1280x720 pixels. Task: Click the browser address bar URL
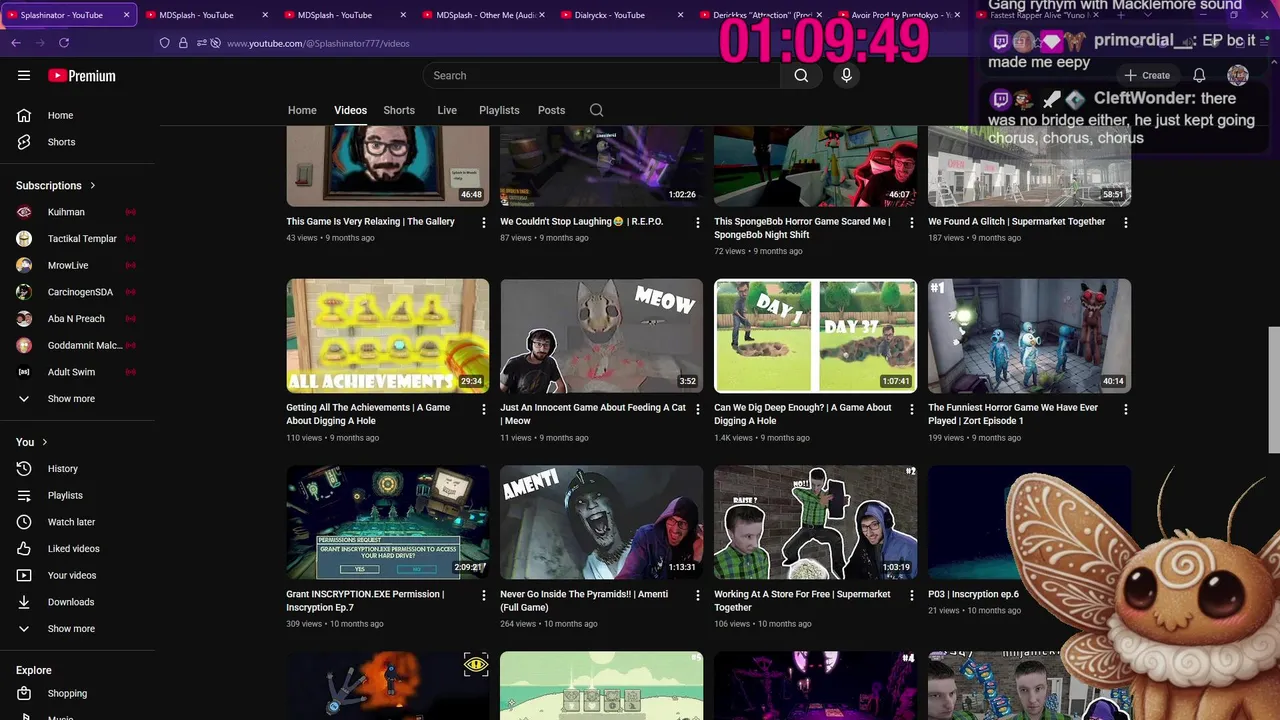[318, 43]
